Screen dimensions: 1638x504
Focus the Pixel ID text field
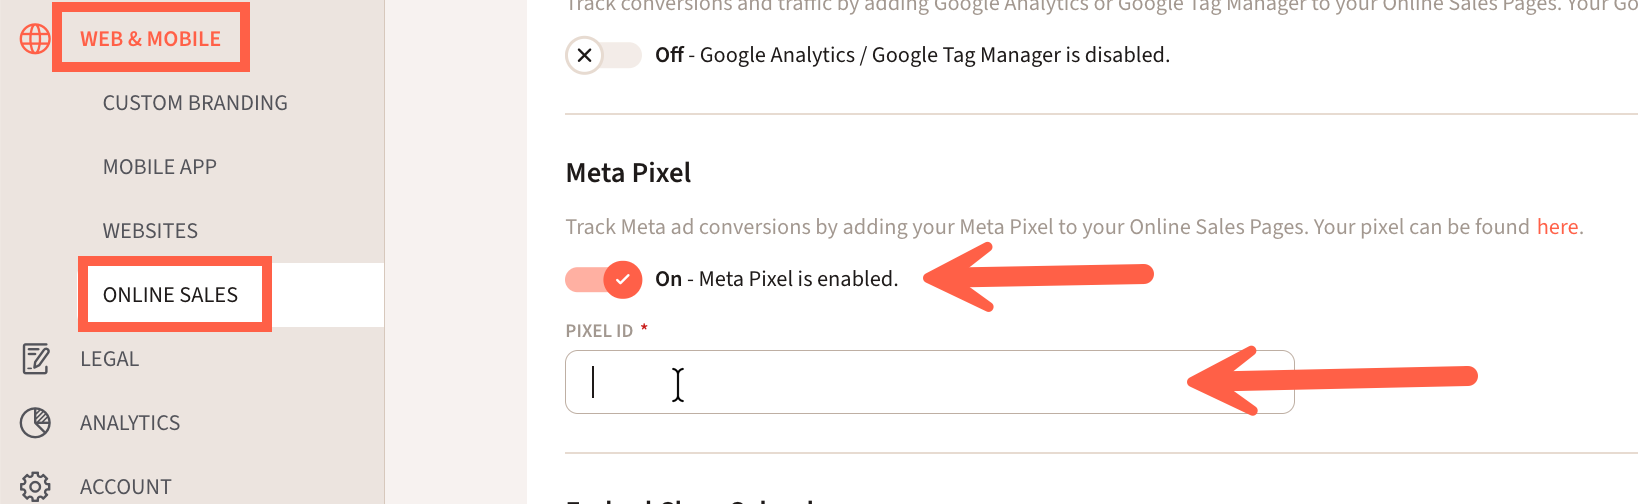900,382
